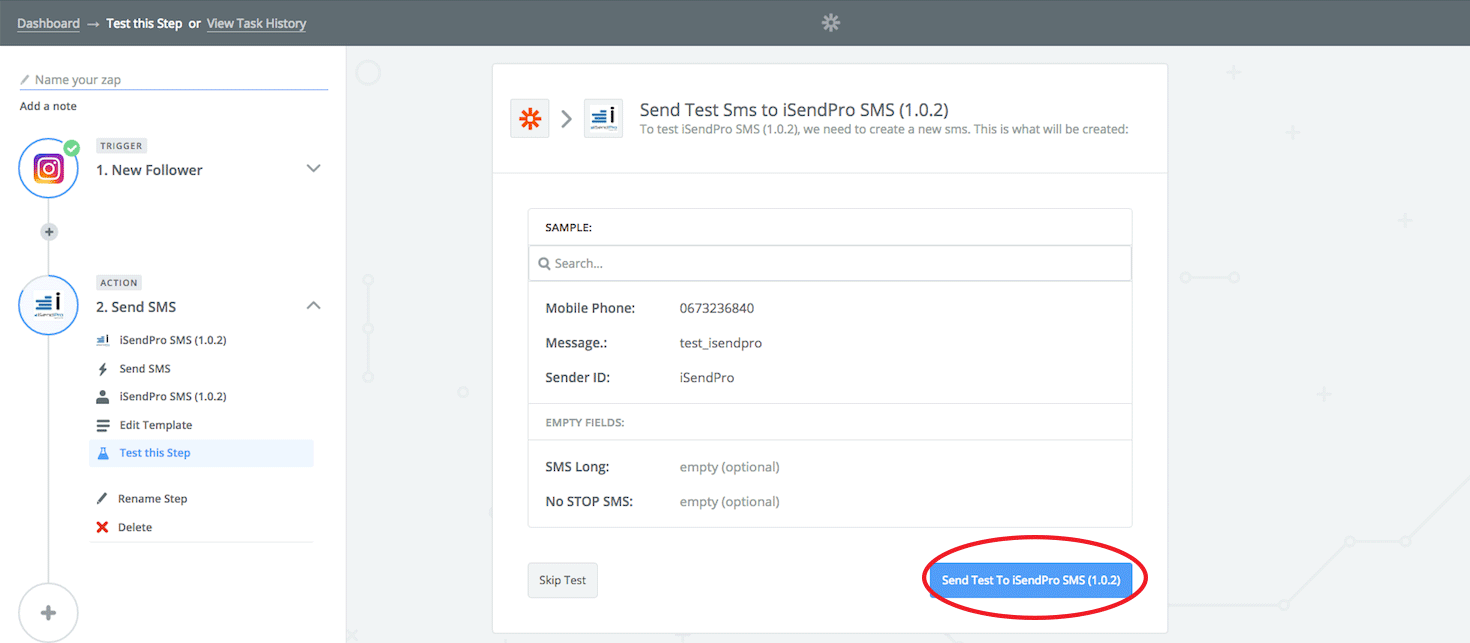Send Test To iSendPro SMS (1.0.2)
Screen dimensions: 1470x643
pyautogui.click(x=1030, y=580)
